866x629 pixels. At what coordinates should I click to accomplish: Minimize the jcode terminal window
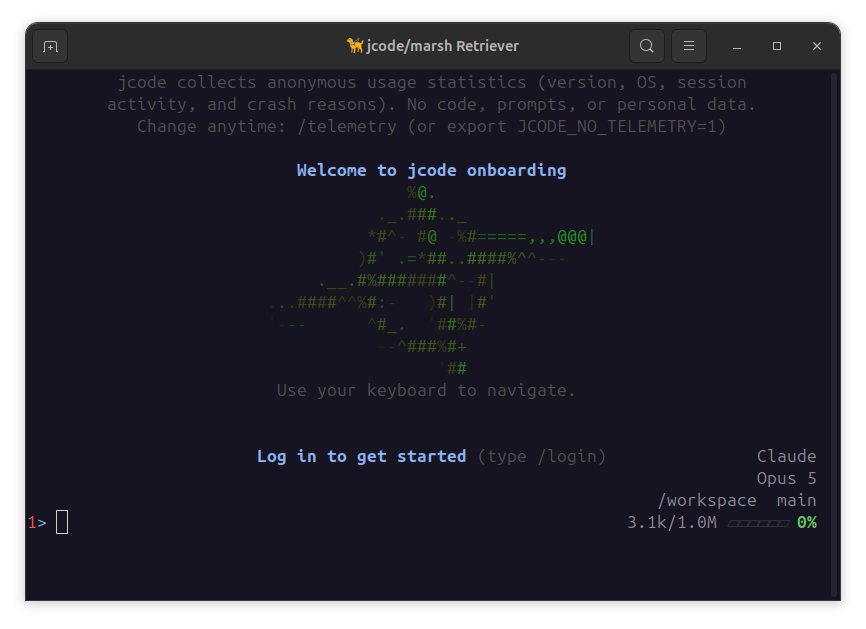[x=737, y=46]
